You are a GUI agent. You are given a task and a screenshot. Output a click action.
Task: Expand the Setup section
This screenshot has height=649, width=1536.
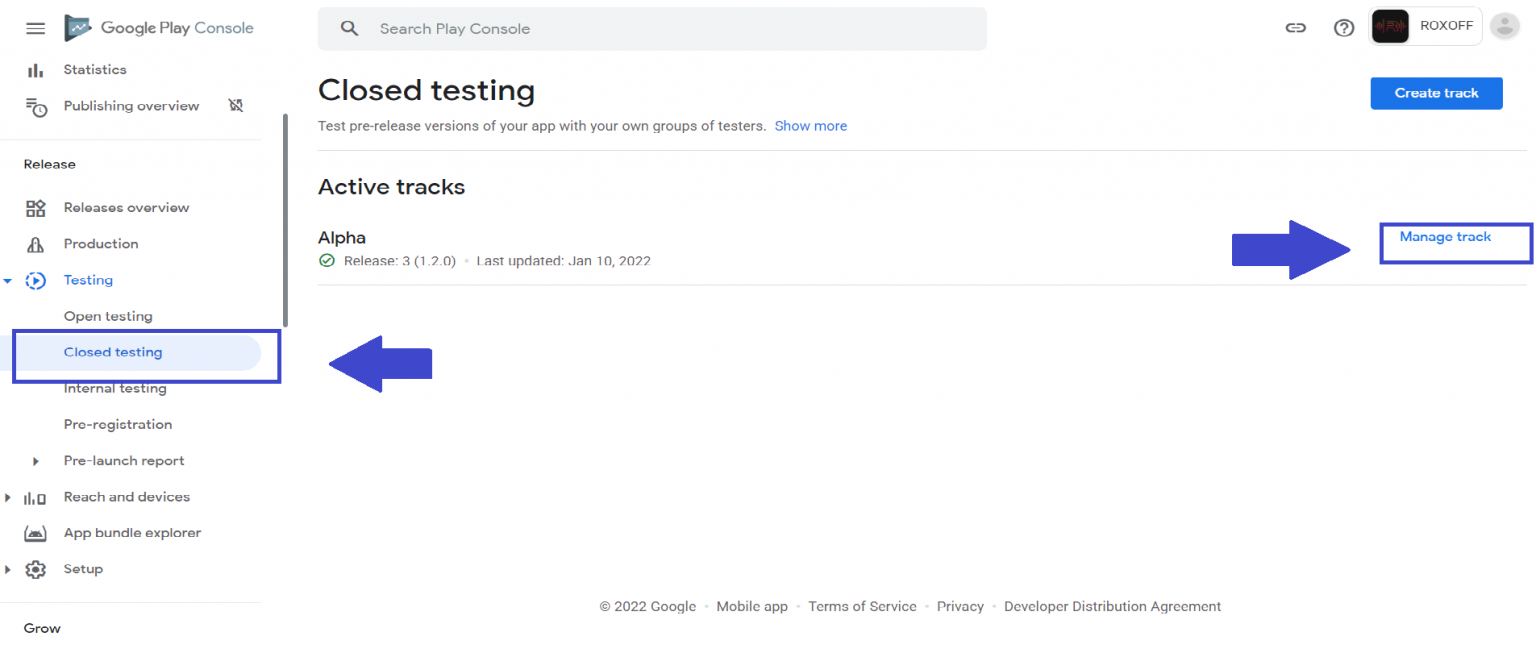tap(8, 568)
